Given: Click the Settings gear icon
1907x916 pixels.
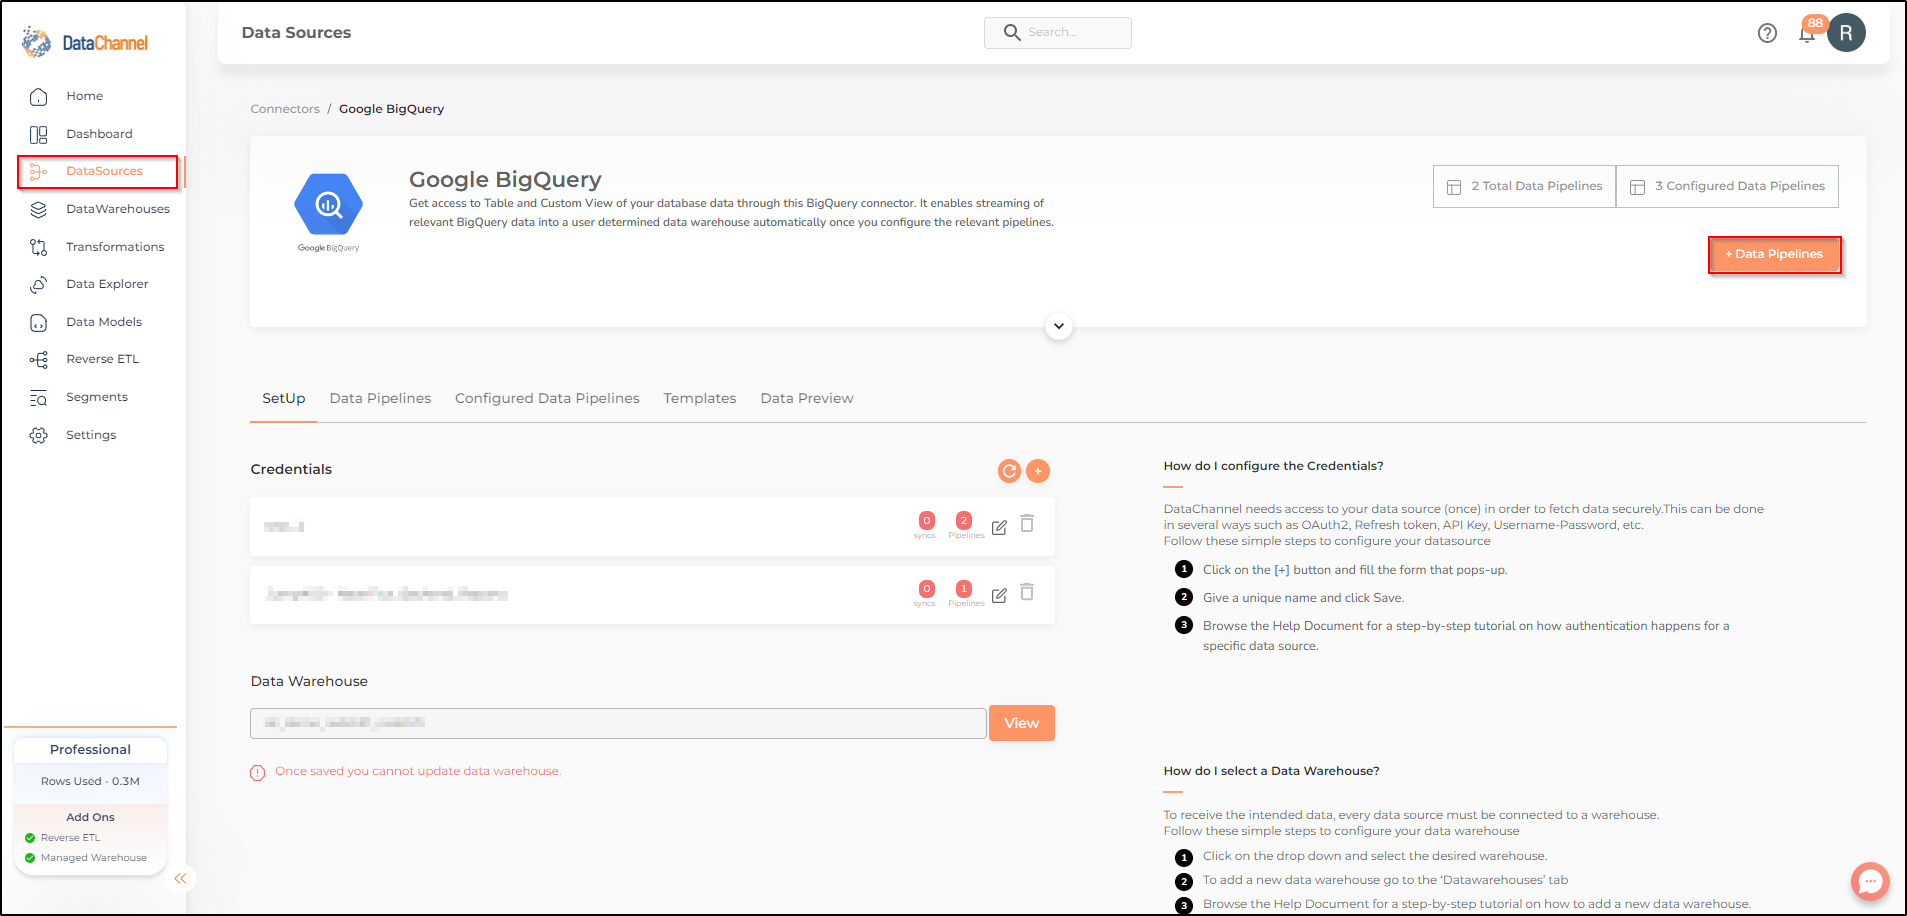Looking at the screenshot, I should click(38, 435).
